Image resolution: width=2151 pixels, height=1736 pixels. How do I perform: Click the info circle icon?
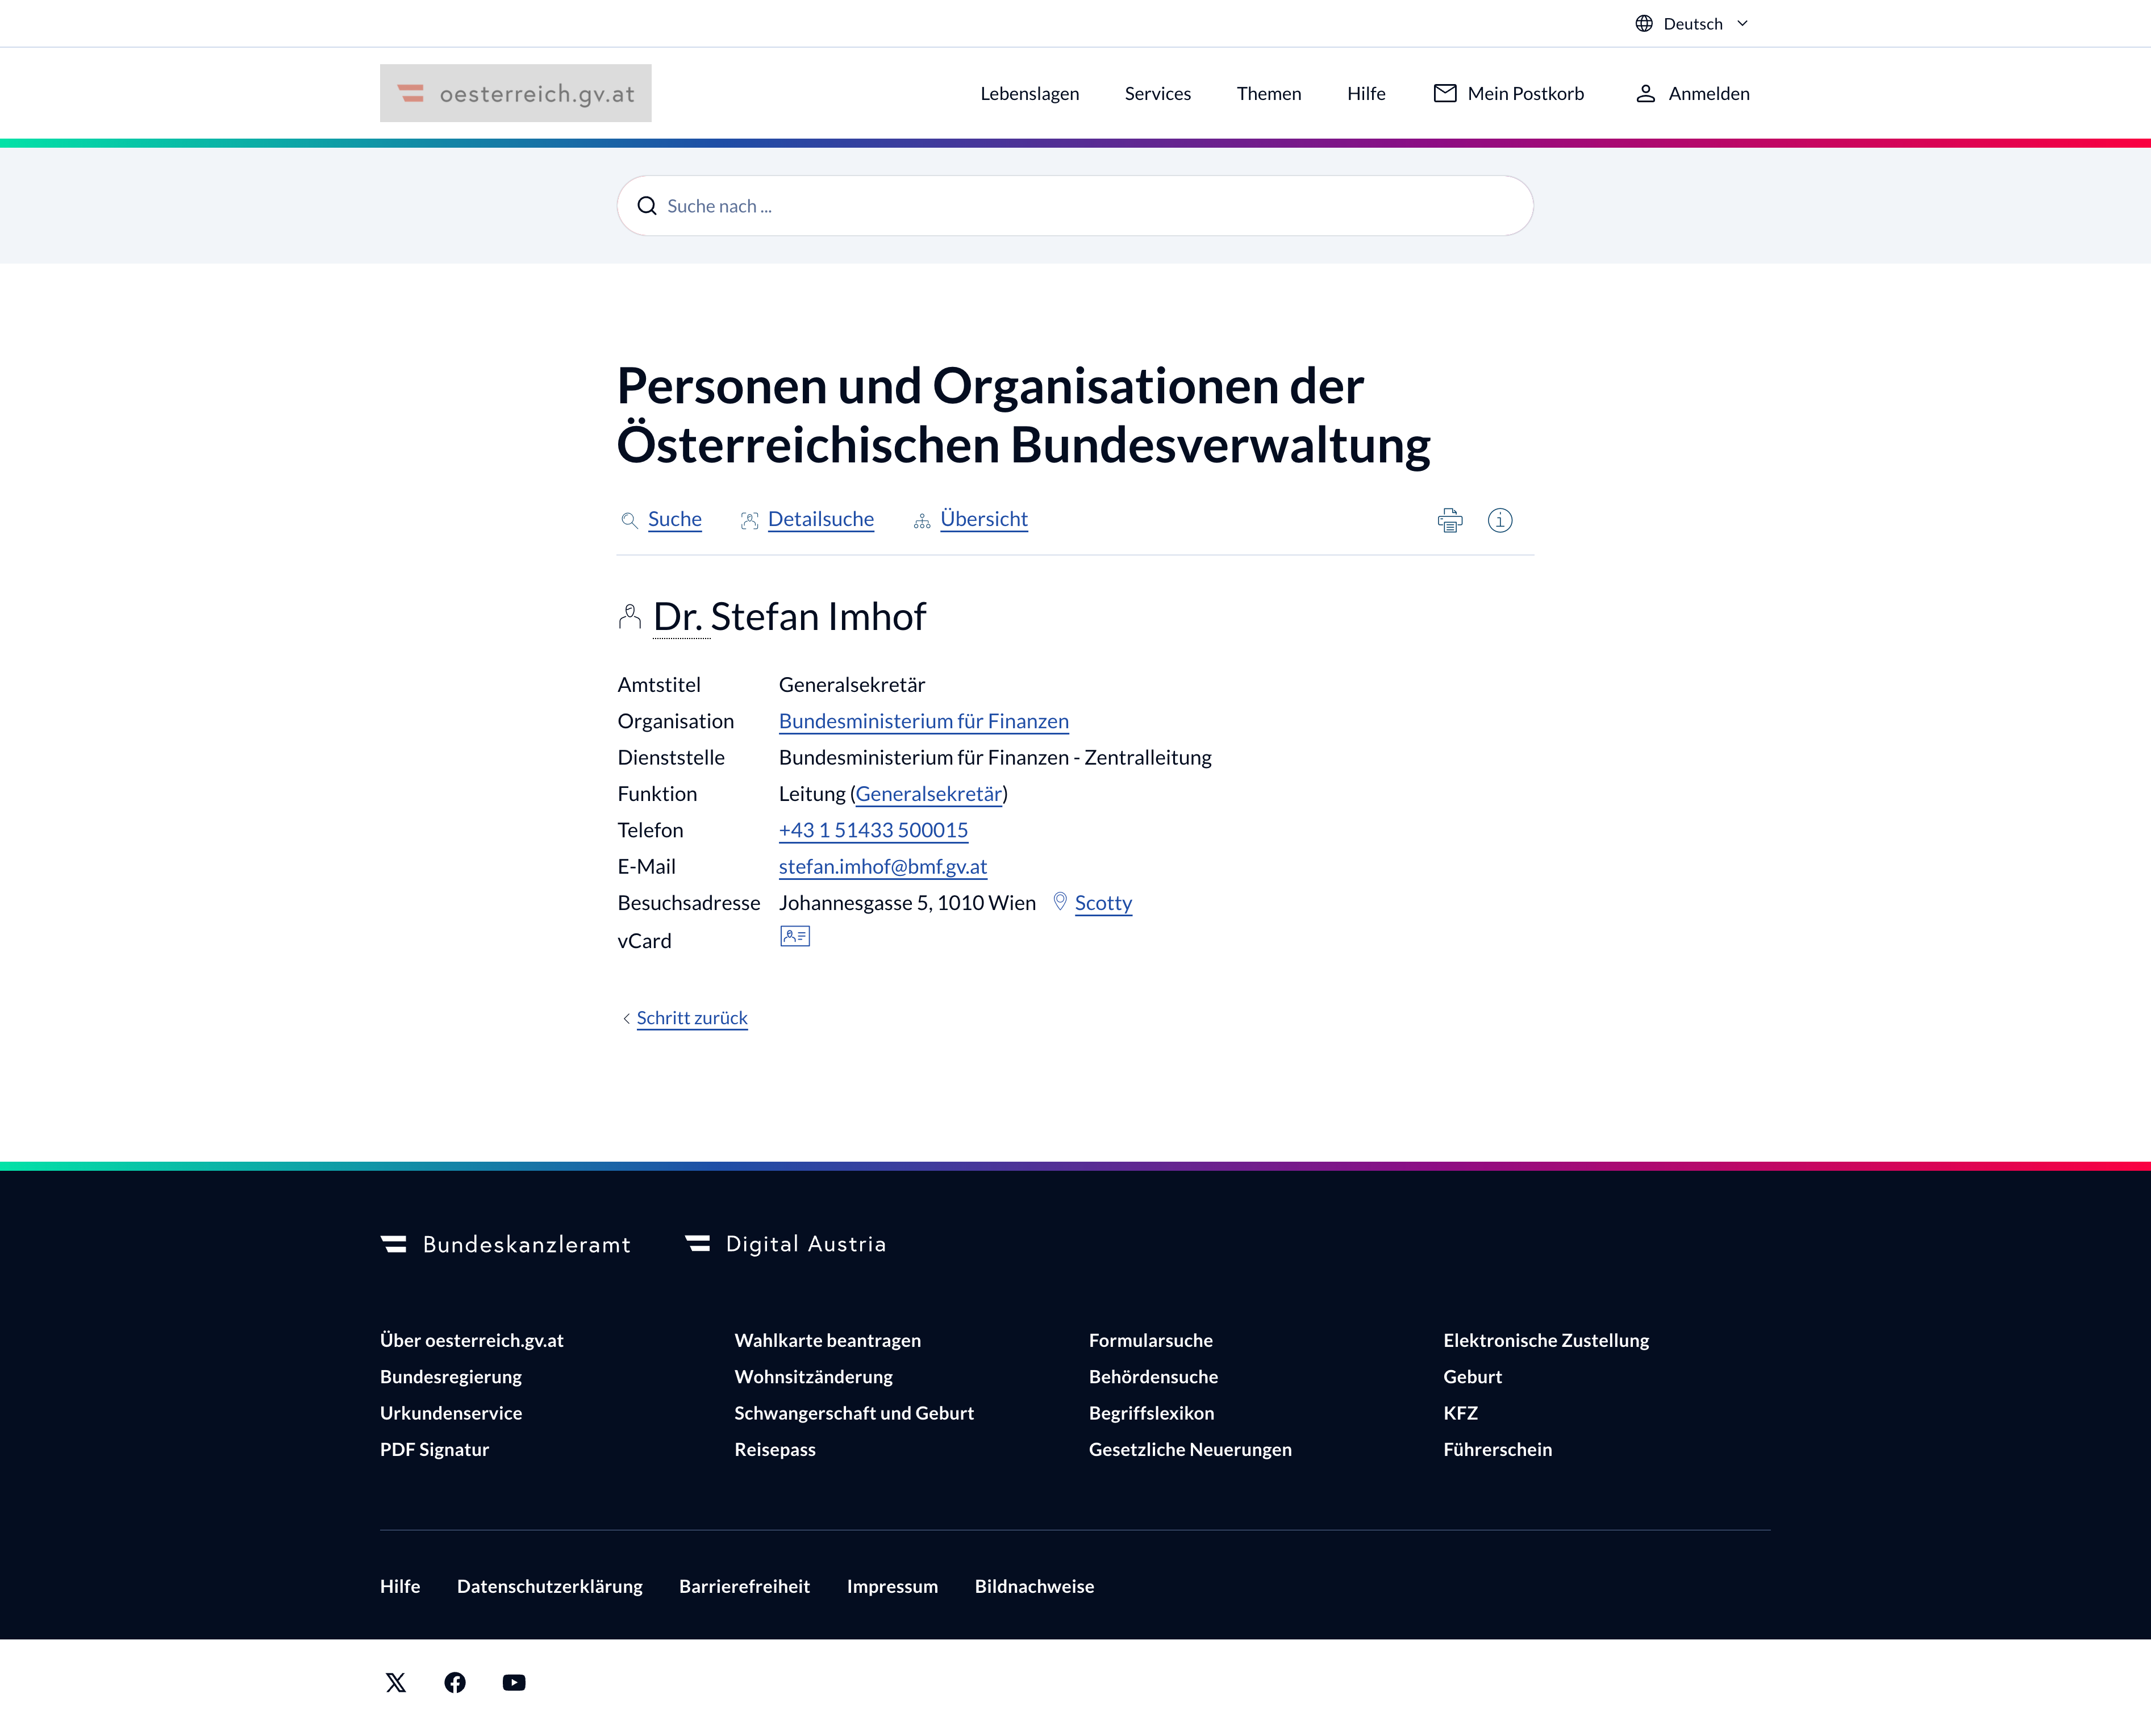coord(1499,520)
